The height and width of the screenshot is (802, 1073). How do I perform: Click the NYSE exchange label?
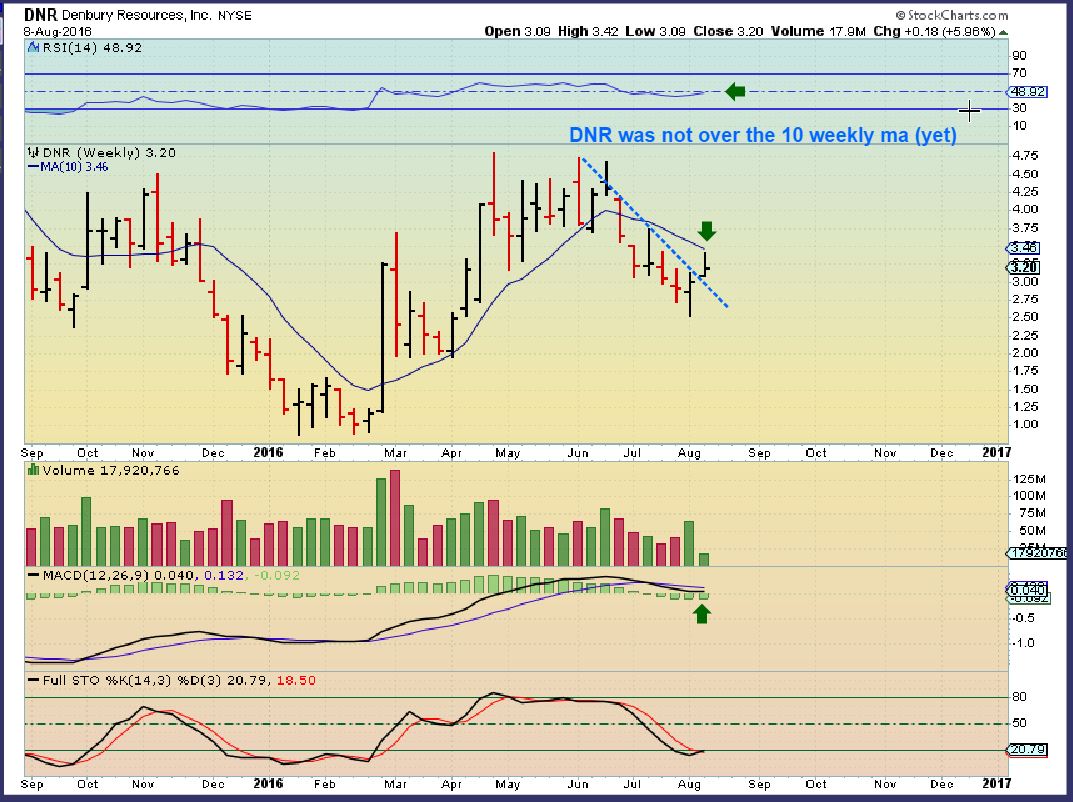tap(235, 15)
